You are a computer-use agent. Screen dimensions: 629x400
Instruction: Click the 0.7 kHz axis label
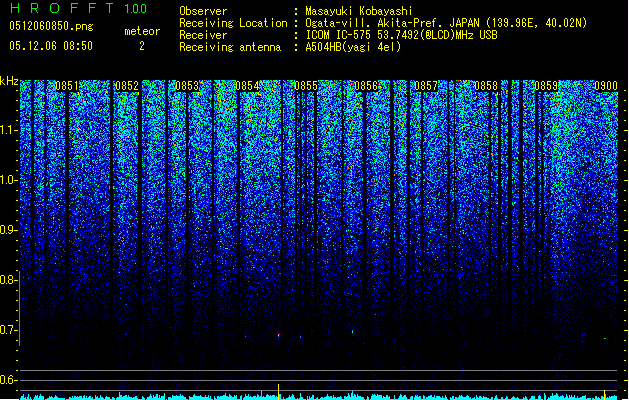[9, 330]
